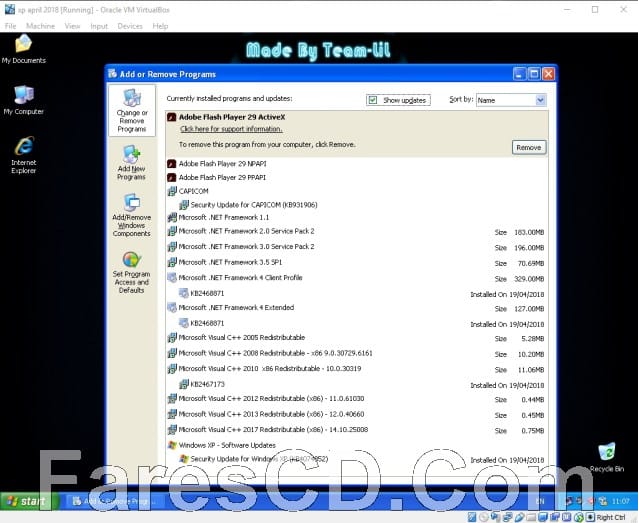Open the Recycle Bin icon
This screenshot has width=638, height=523.
pos(607,457)
